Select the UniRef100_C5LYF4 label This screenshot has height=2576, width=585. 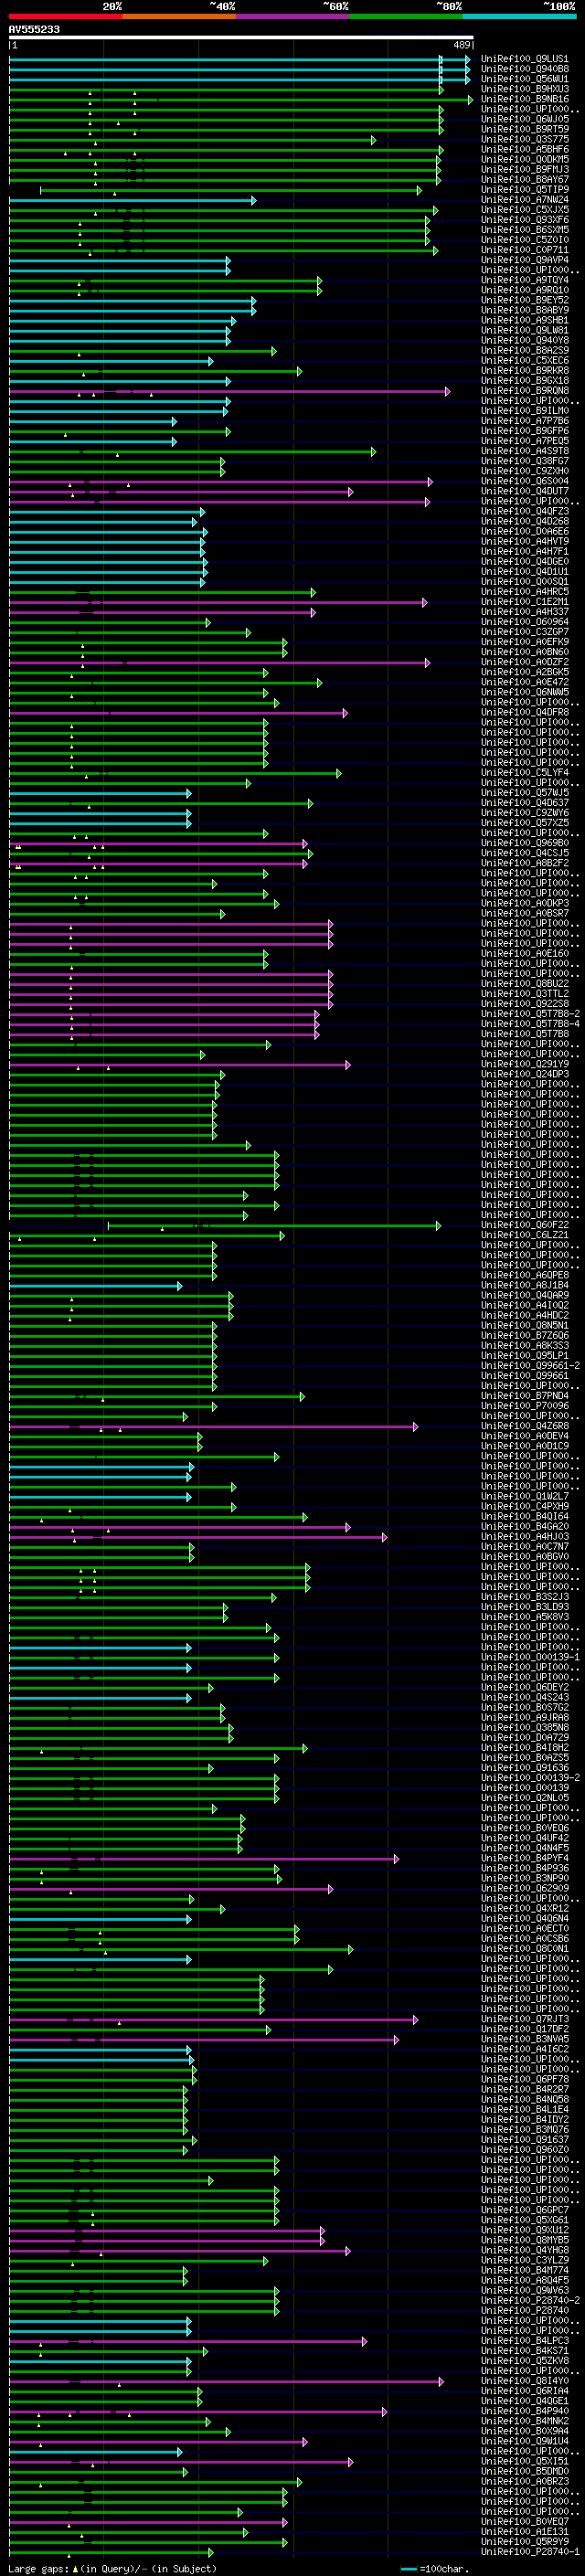(x=525, y=773)
